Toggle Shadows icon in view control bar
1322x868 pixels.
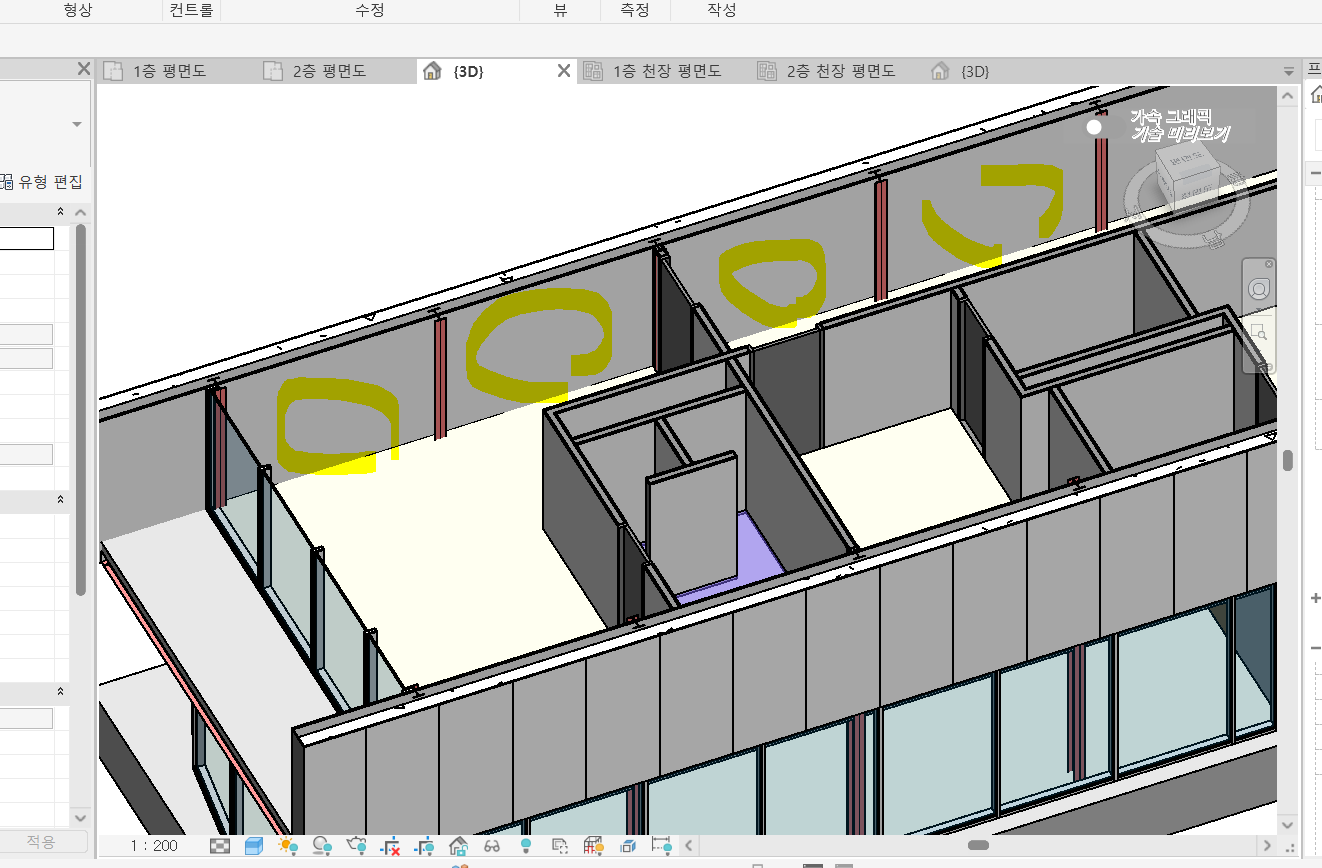point(322,846)
